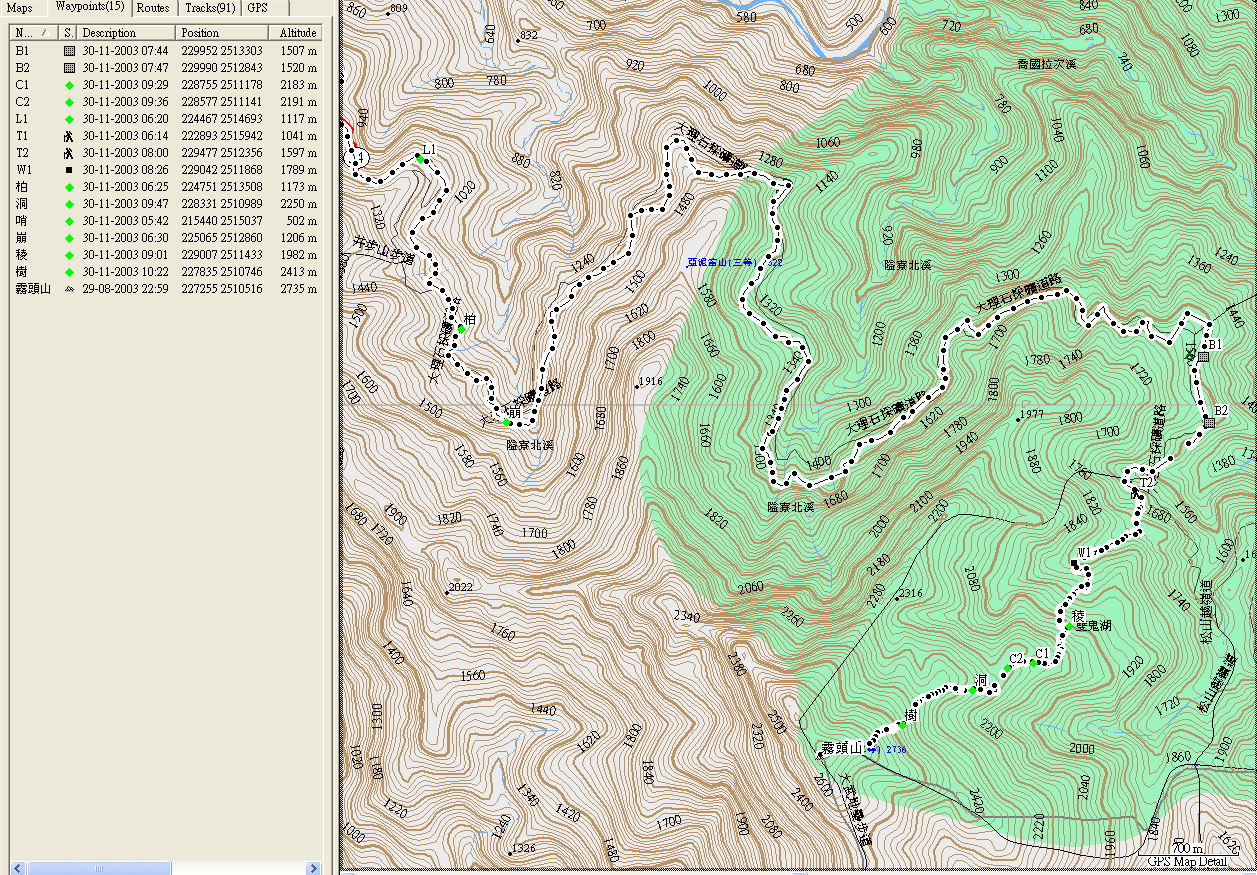Click the T2 trailhead marker on the map

1135,491
